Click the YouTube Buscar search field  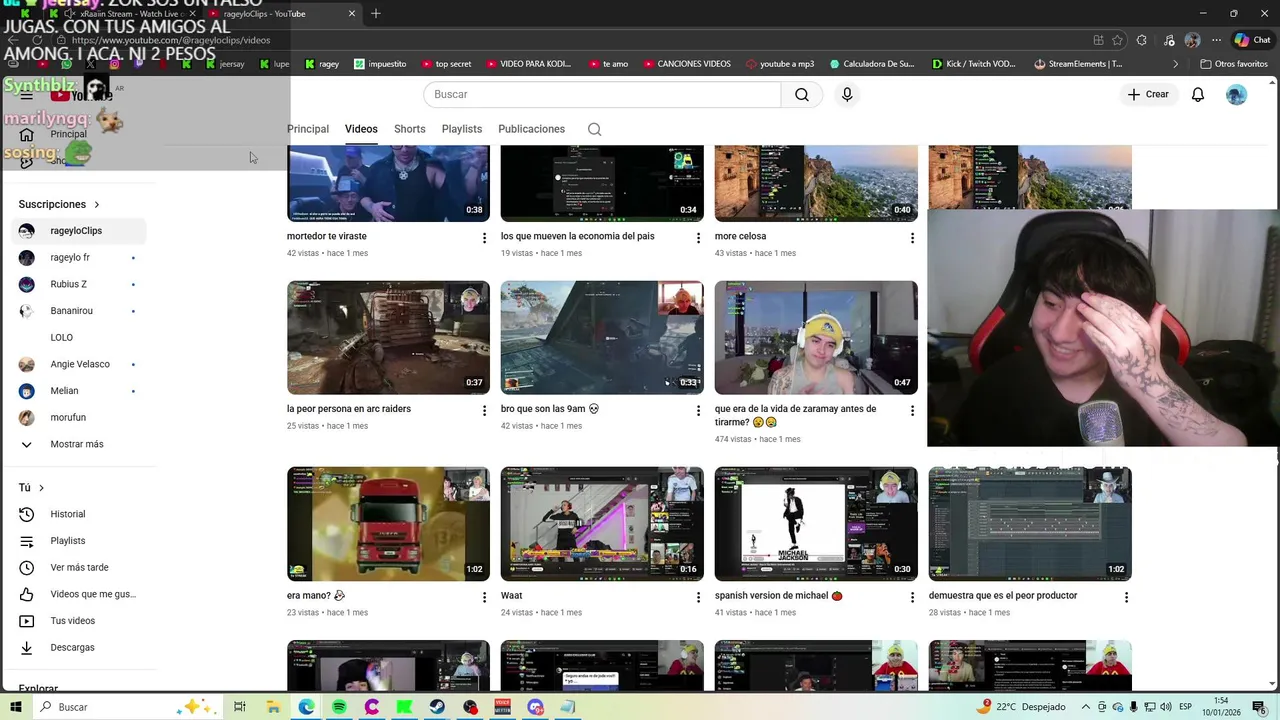coord(602,94)
